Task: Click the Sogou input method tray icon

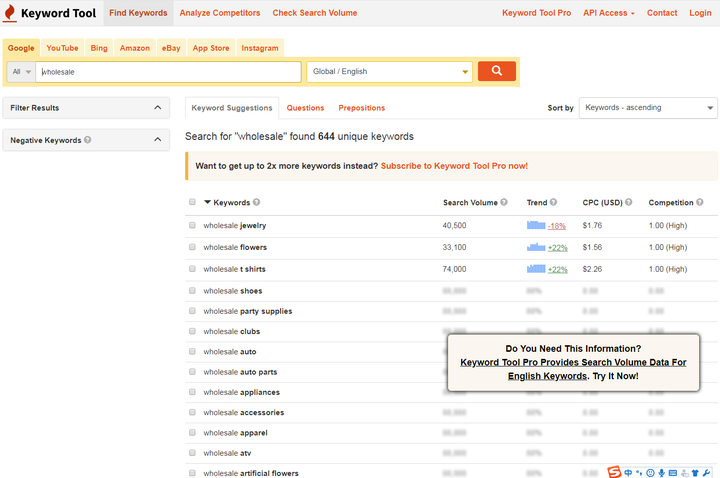Action: point(614,472)
